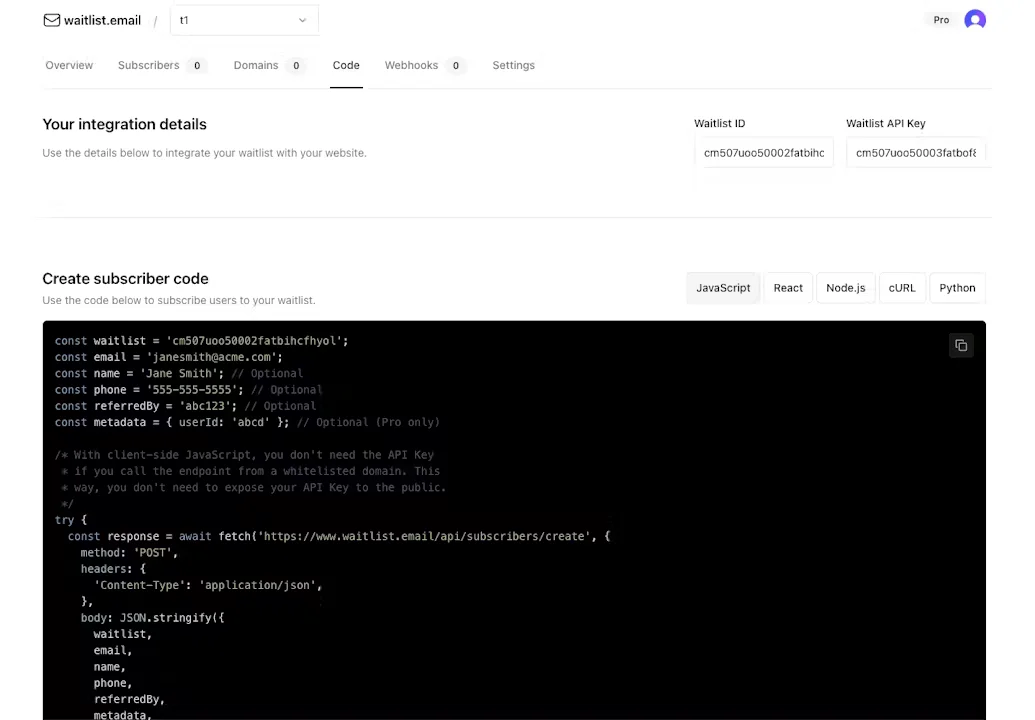Click the waitlist.email envelope logo icon
Viewport: 1035px width, 720px height.
51,20
